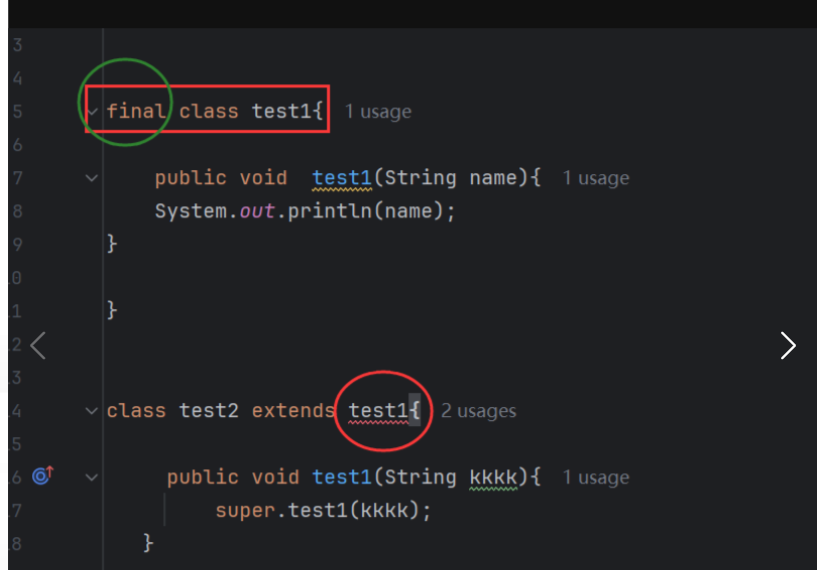This screenshot has width=817, height=570.
Task: Open "1 usage" hint after test1(String kkkk)
Action: coord(595,477)
